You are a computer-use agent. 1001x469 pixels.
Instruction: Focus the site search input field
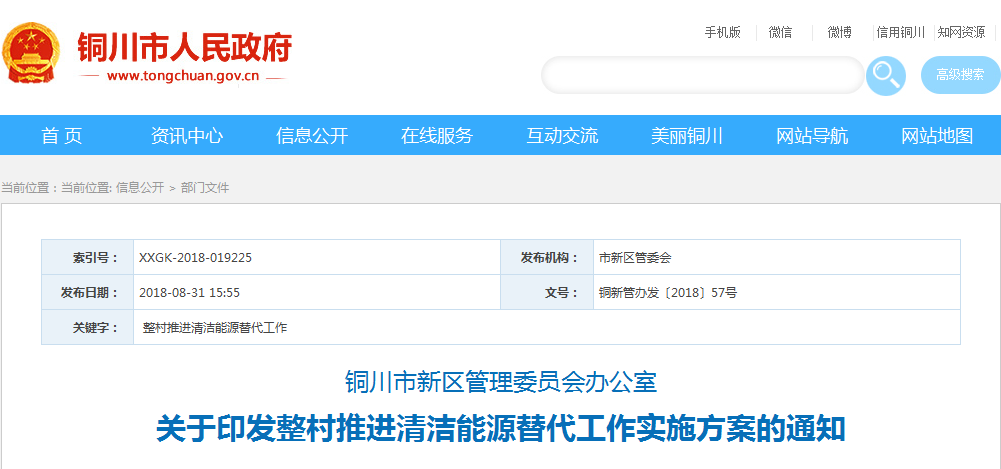[x=702, y=75]
